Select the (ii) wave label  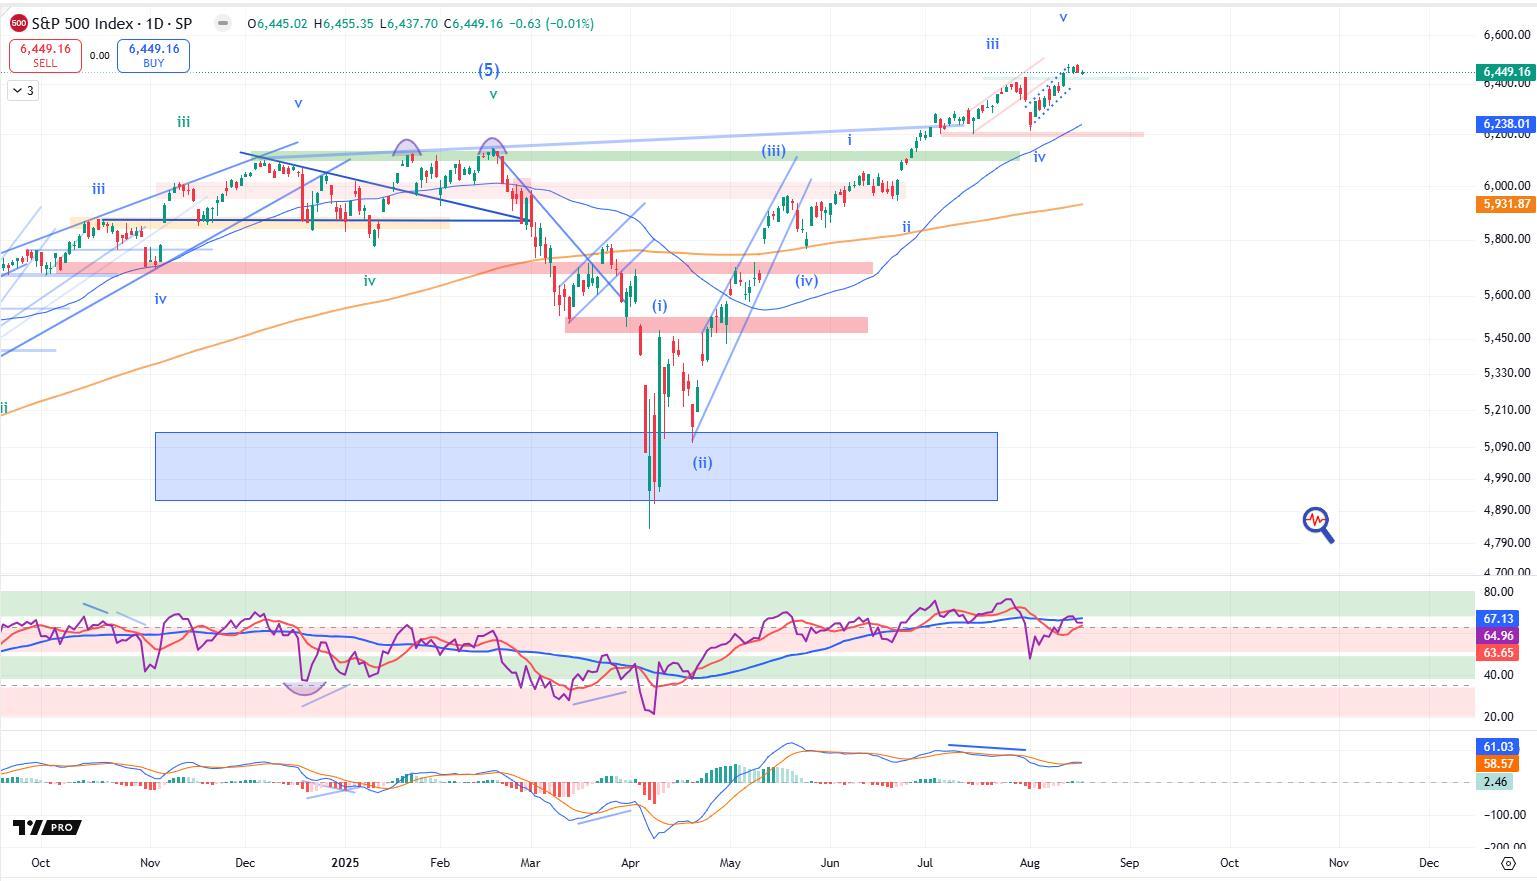point(703,462)
